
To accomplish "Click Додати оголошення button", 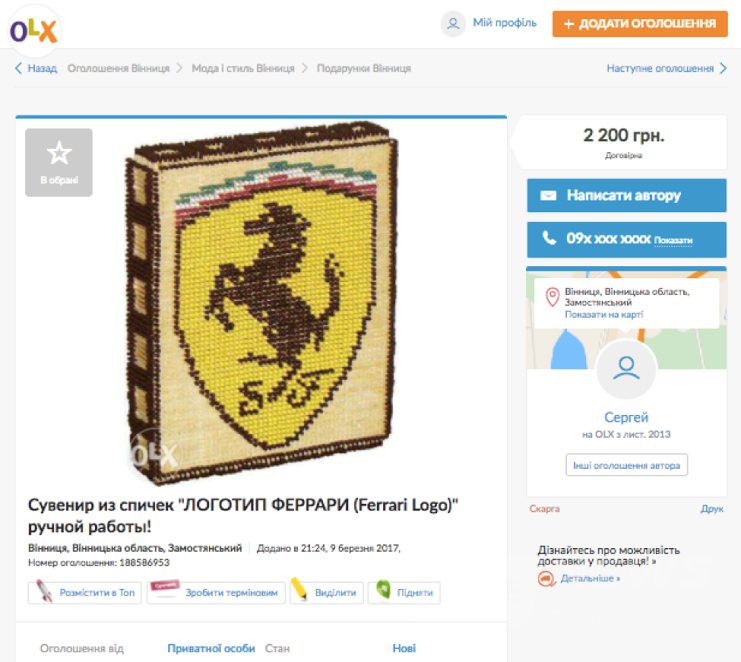I will click(x=640, y=24).
